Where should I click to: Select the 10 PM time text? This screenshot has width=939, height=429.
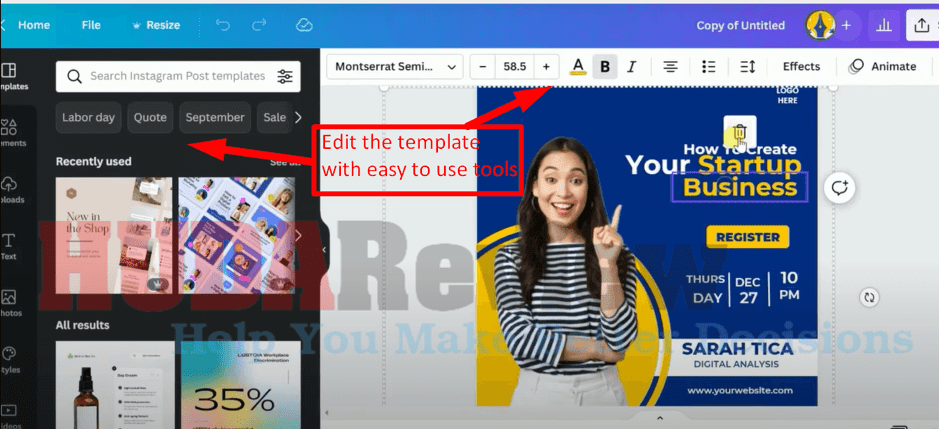pos(789,286)
